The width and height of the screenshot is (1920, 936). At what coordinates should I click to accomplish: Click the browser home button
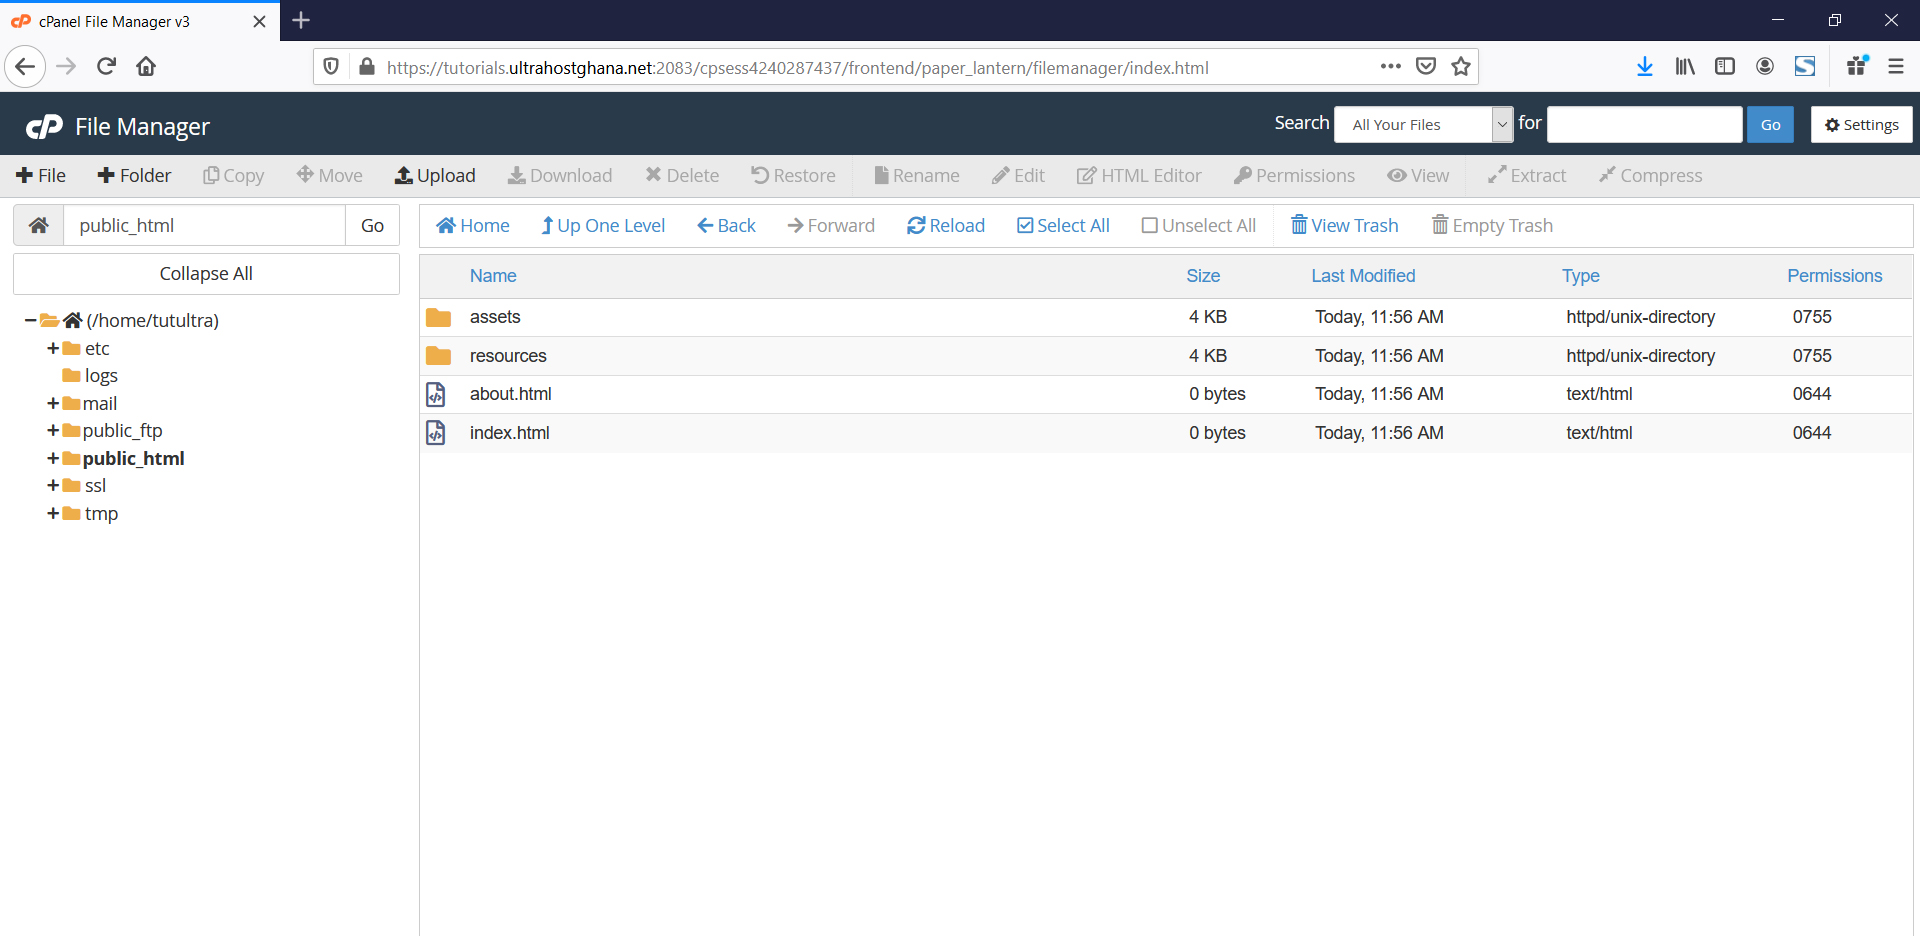coord(146,66)
